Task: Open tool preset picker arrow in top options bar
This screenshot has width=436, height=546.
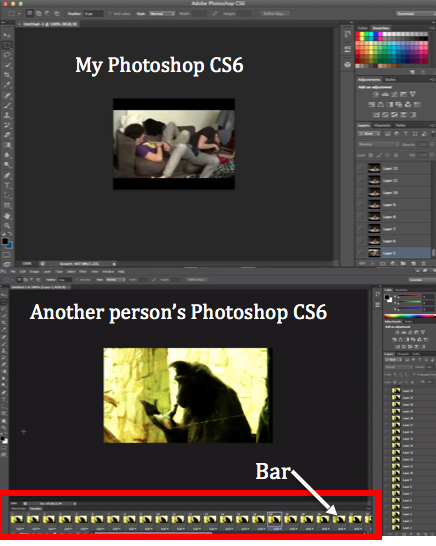Action: (19, 14)
